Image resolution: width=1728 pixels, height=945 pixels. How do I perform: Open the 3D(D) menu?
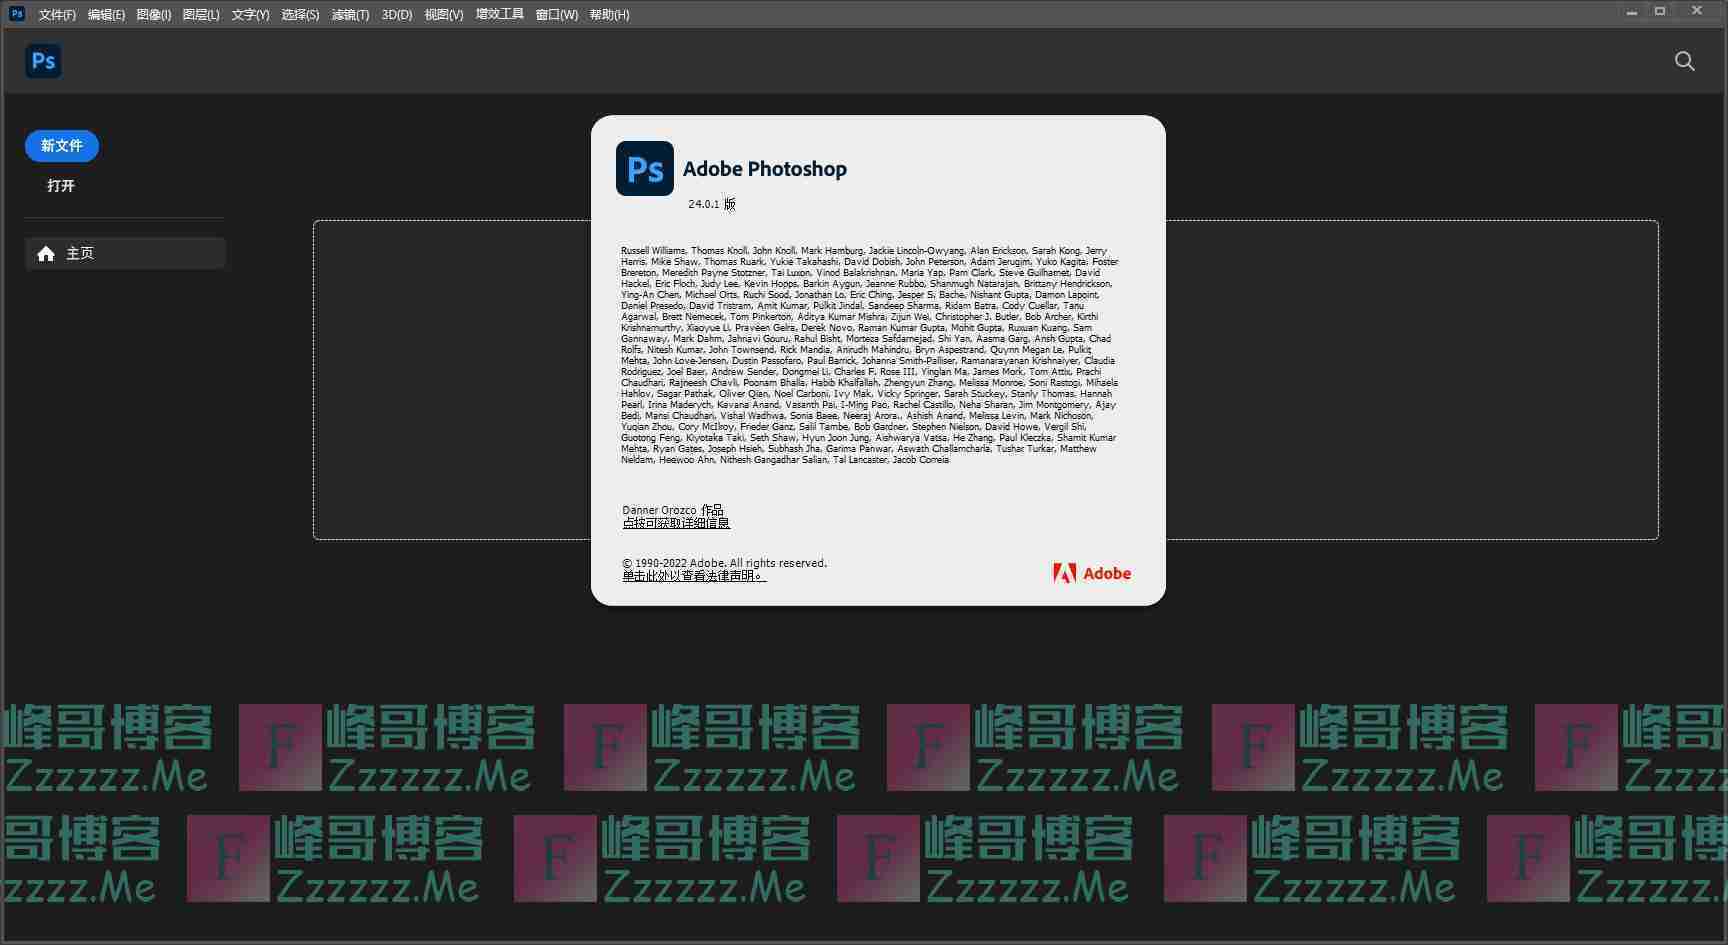point(397,15)
